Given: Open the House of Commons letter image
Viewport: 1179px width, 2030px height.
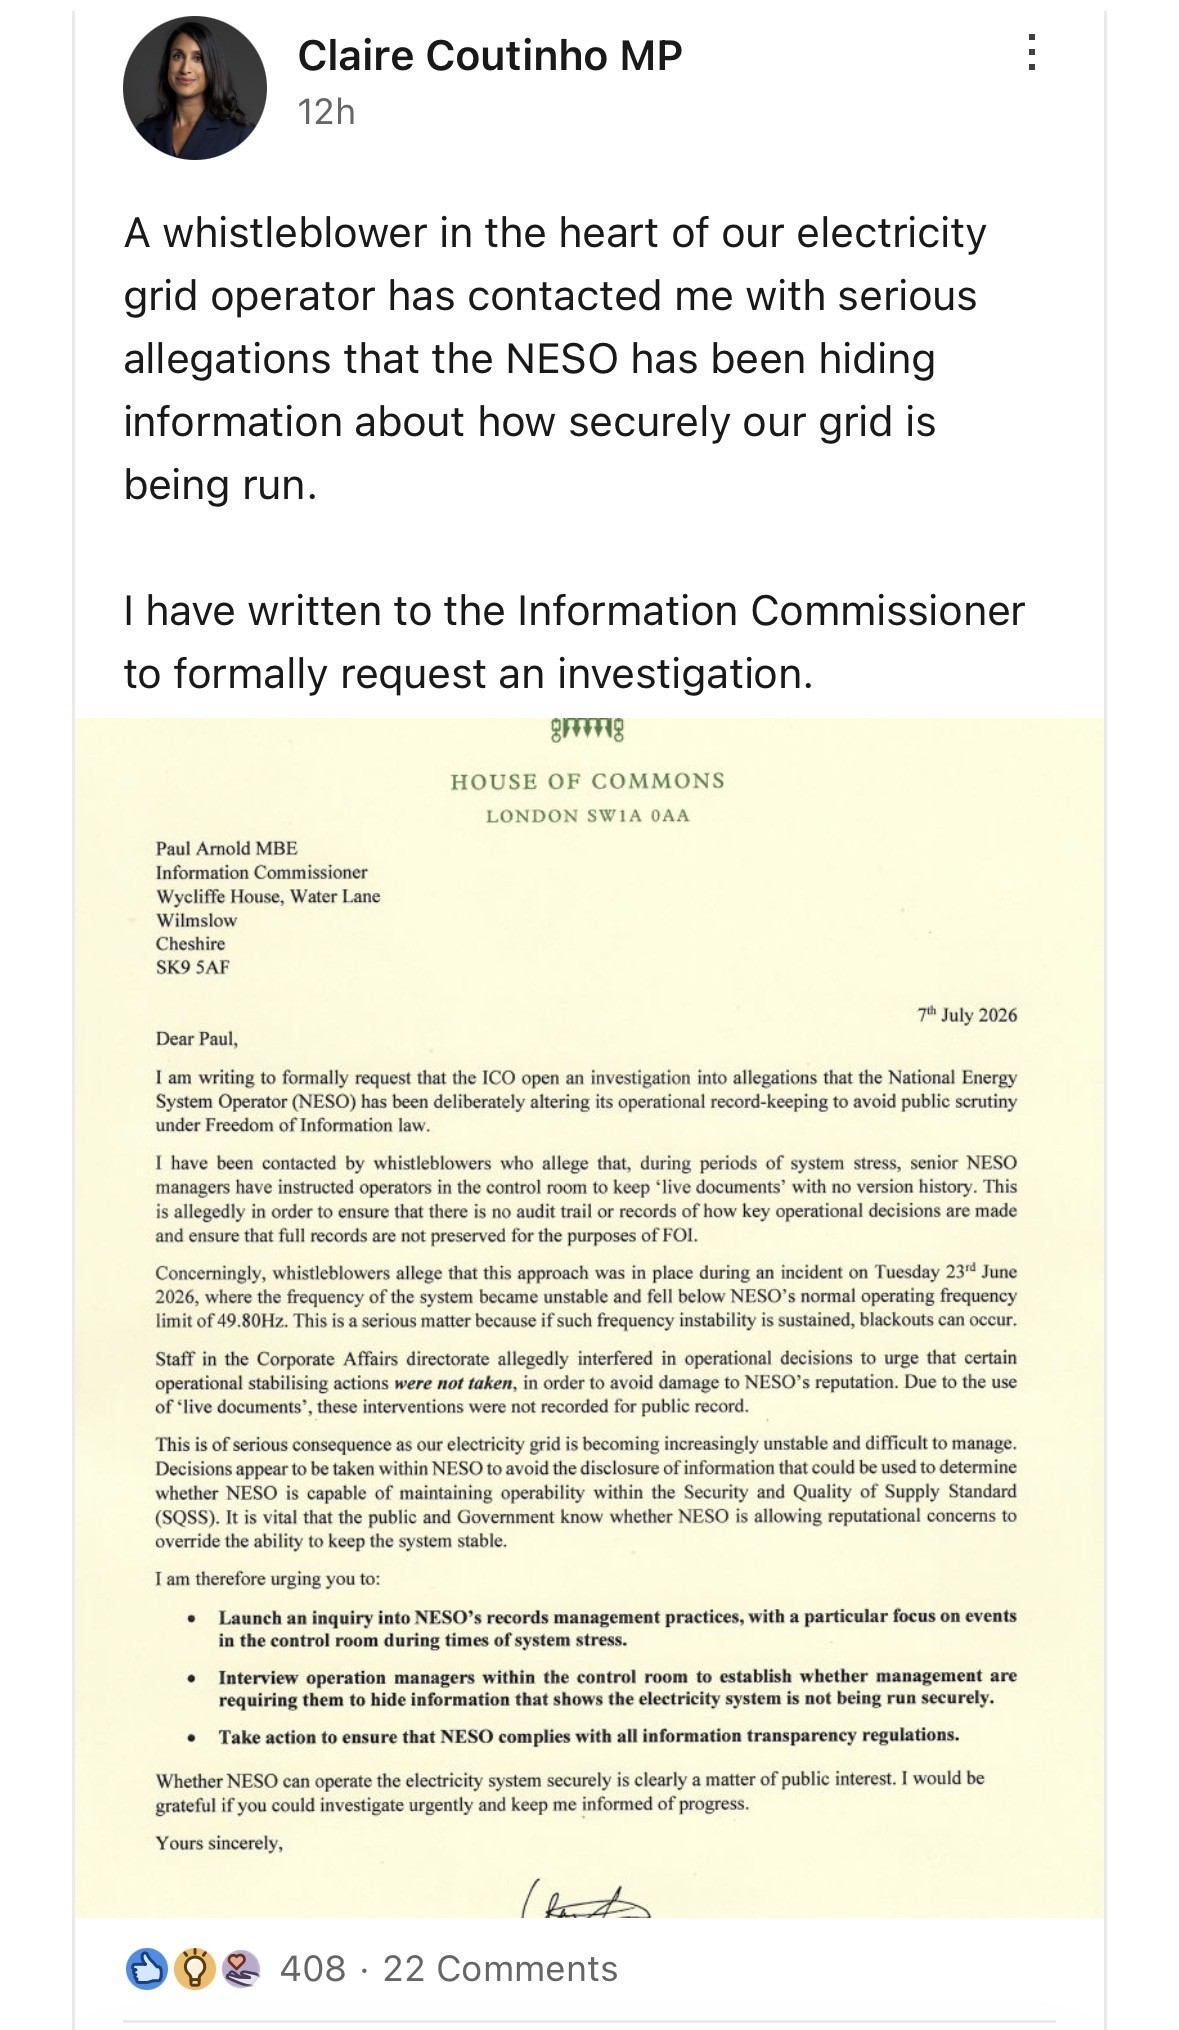Looking at the screenshot, I should click(589, 1317).
